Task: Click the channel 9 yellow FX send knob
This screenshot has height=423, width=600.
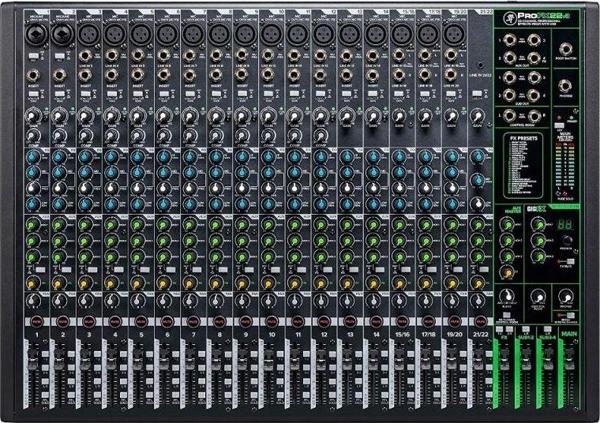Action: [241, 284]
